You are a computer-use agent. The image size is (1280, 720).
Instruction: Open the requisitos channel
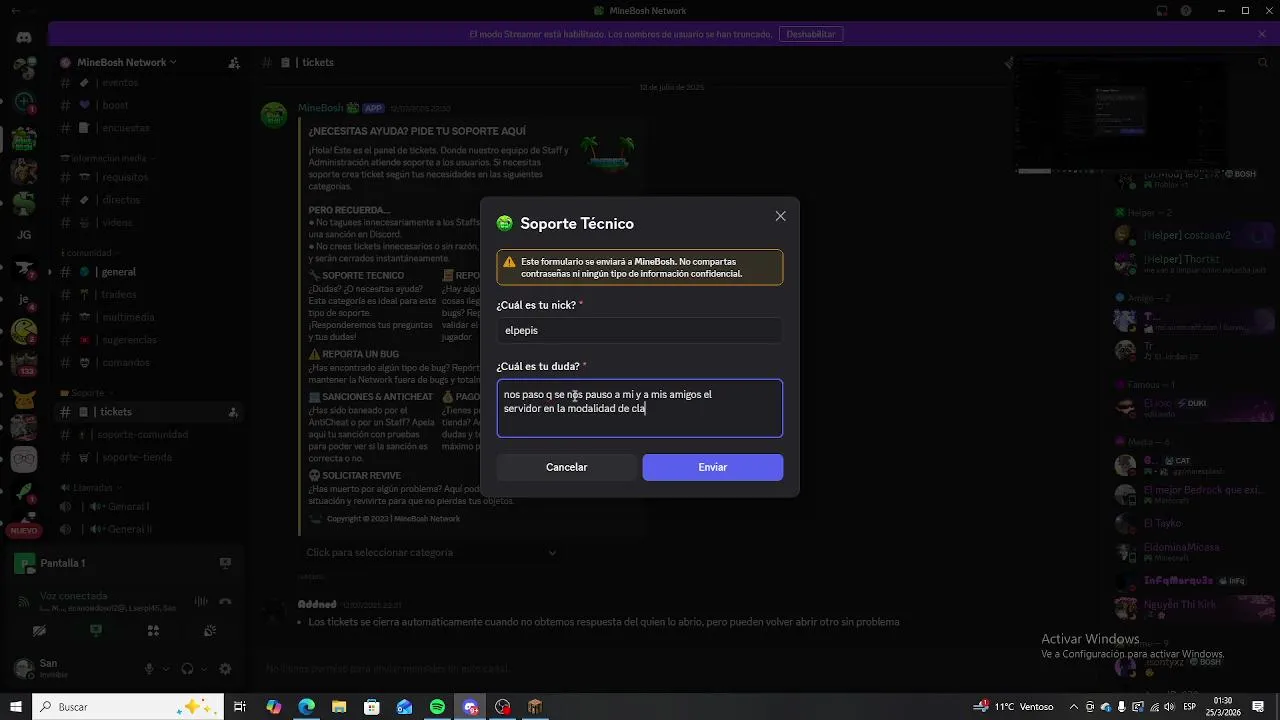point(150,177)
